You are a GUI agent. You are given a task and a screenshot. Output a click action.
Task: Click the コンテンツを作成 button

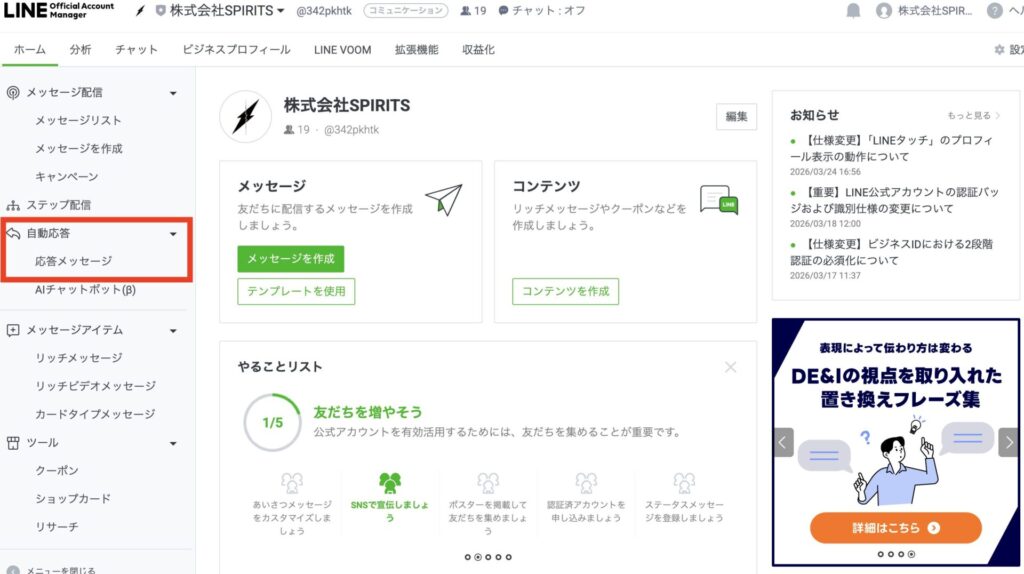click(x=566, y=291)
